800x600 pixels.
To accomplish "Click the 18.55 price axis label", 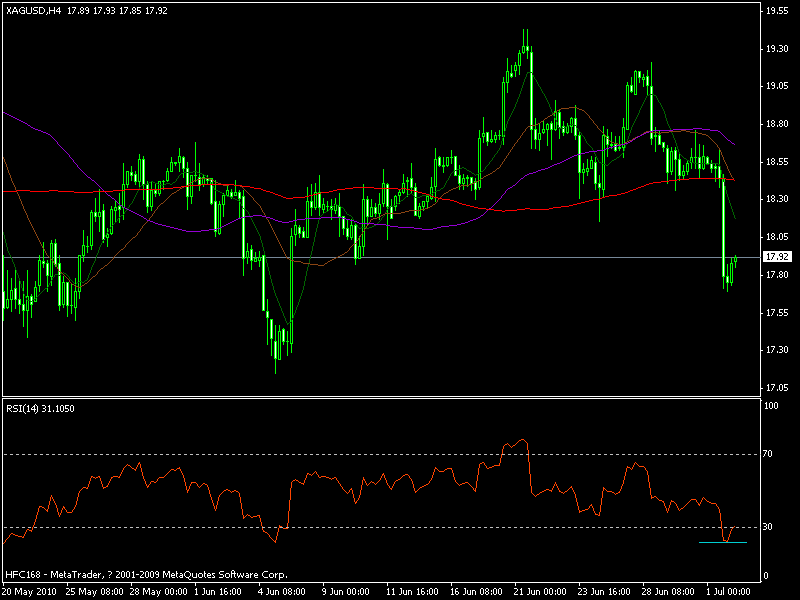I will 777,162.
